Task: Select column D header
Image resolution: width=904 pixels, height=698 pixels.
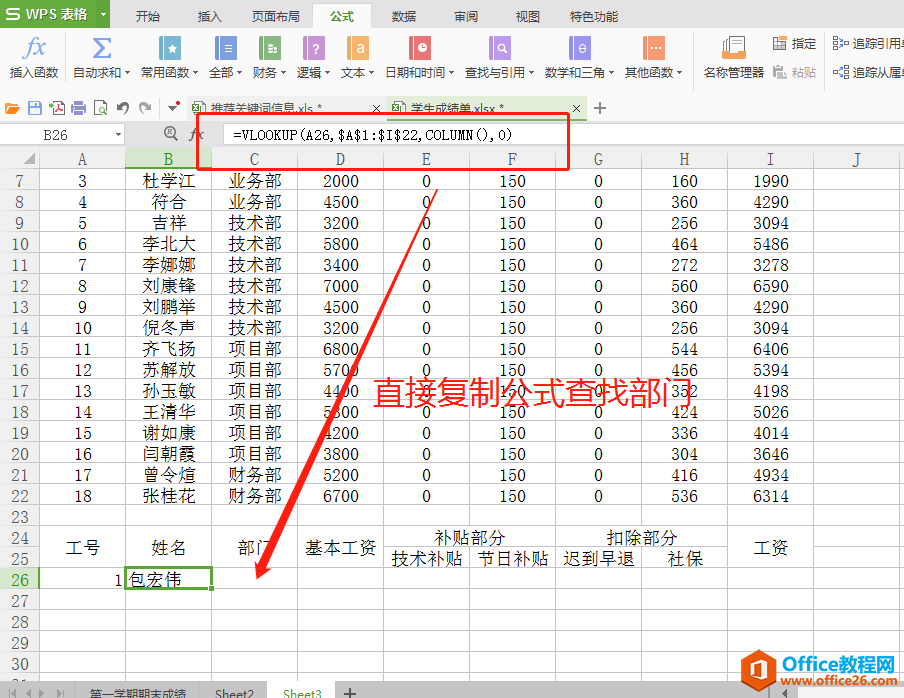Action: click(x=341, y=159)
